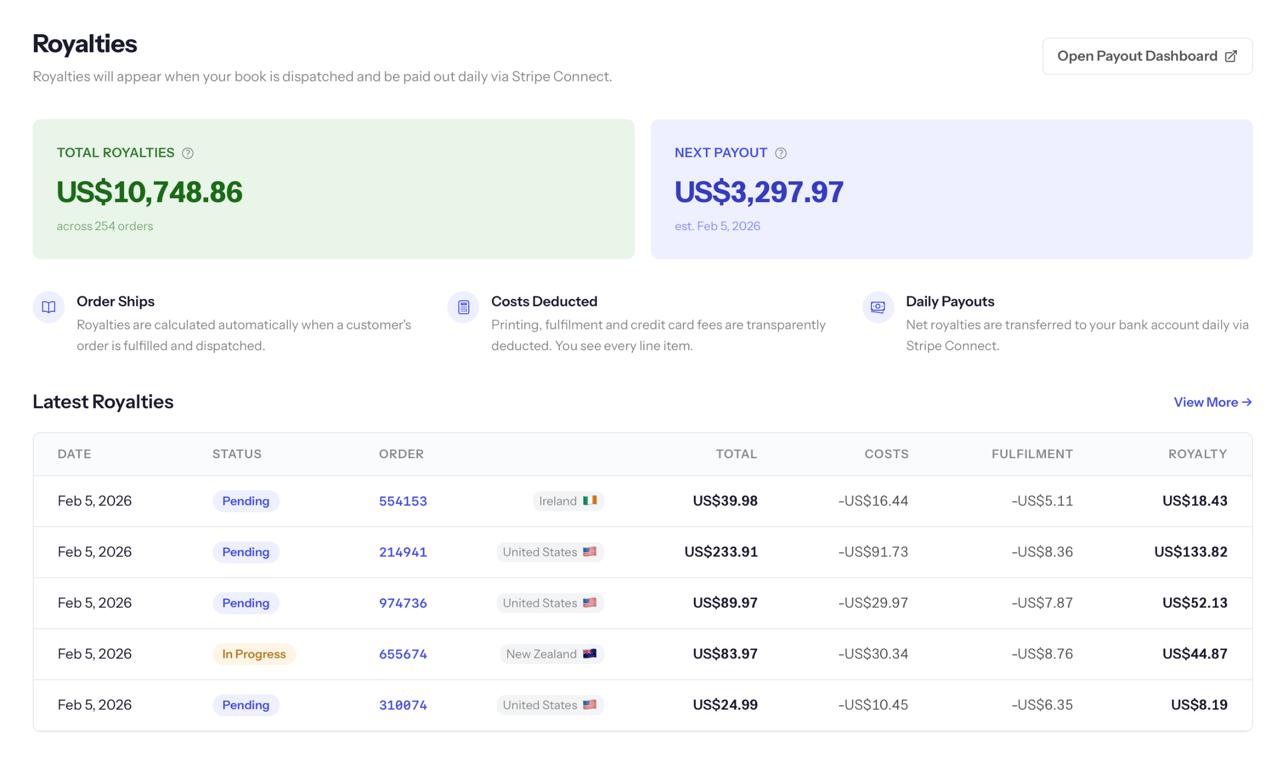Viewport: 1280px width, 764px height.
Task: Click the Daily Payouts card icon
Action: pos(877,306)
